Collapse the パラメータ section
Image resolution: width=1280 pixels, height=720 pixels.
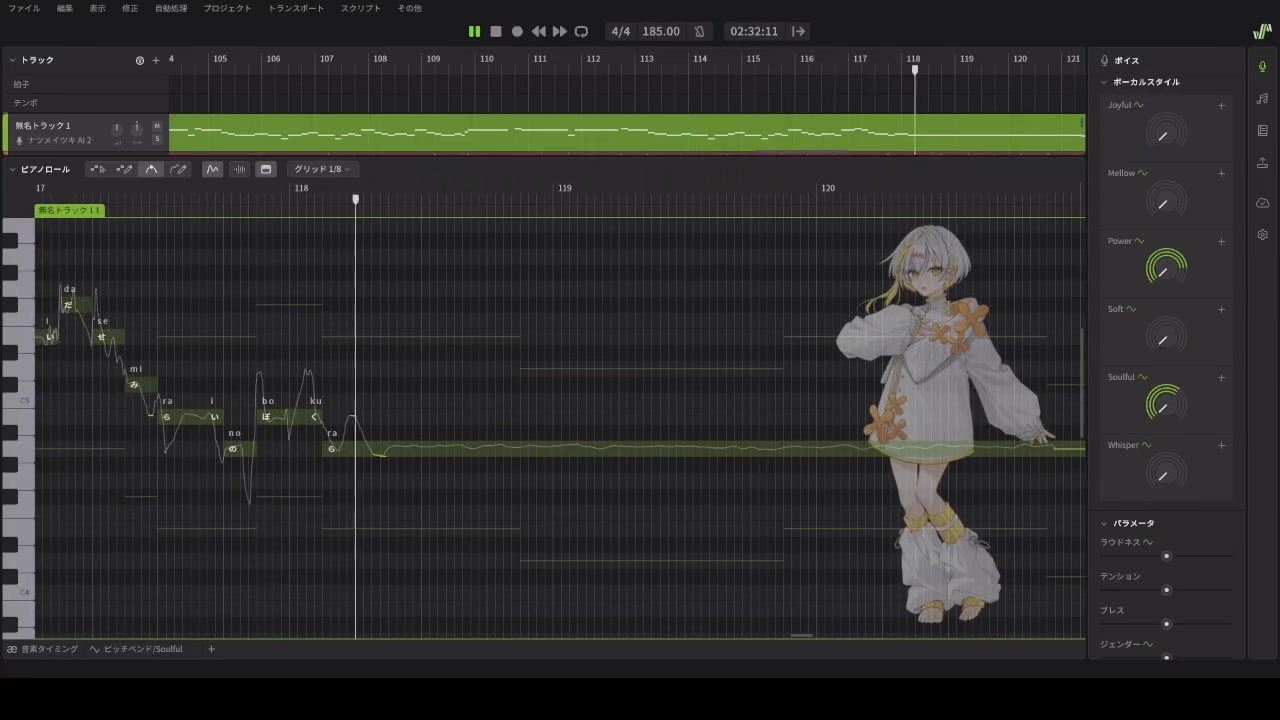click(x=1104, y=523)
